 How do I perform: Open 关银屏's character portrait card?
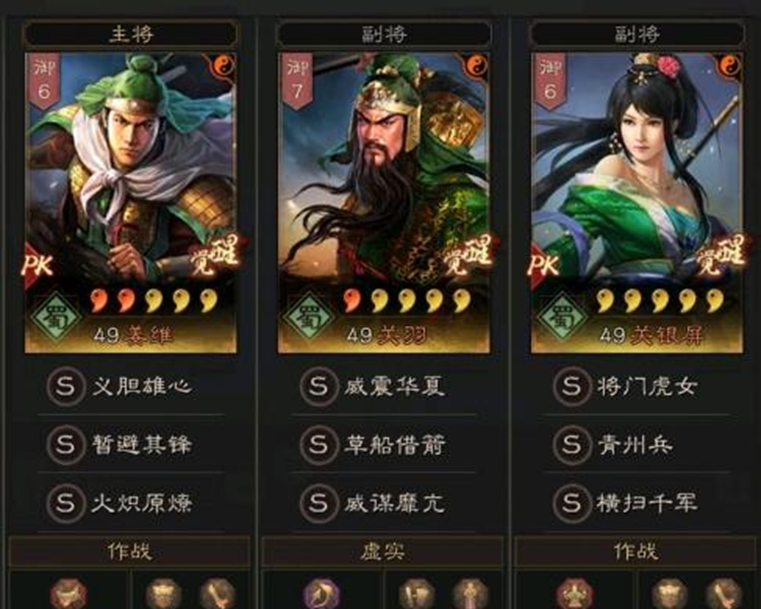point(637,203)
